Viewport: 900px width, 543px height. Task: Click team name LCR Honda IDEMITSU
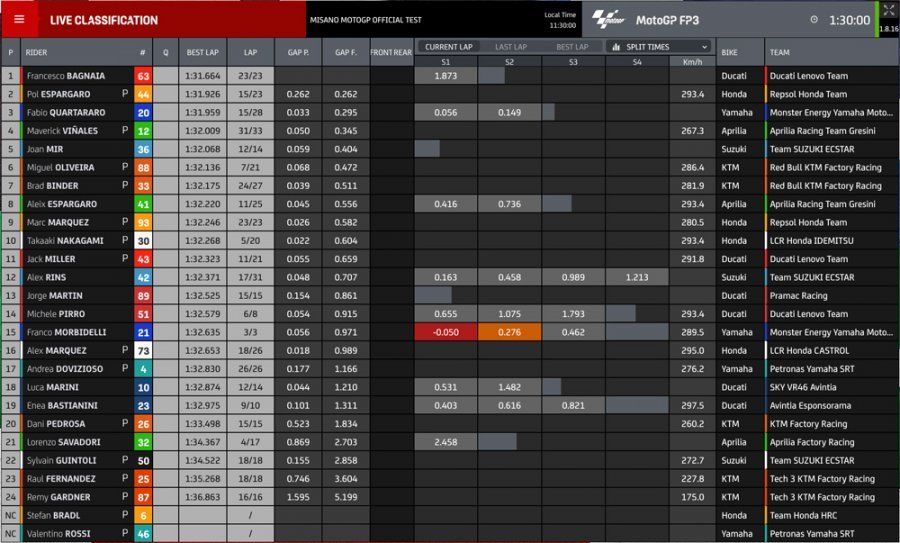(811, 241)
